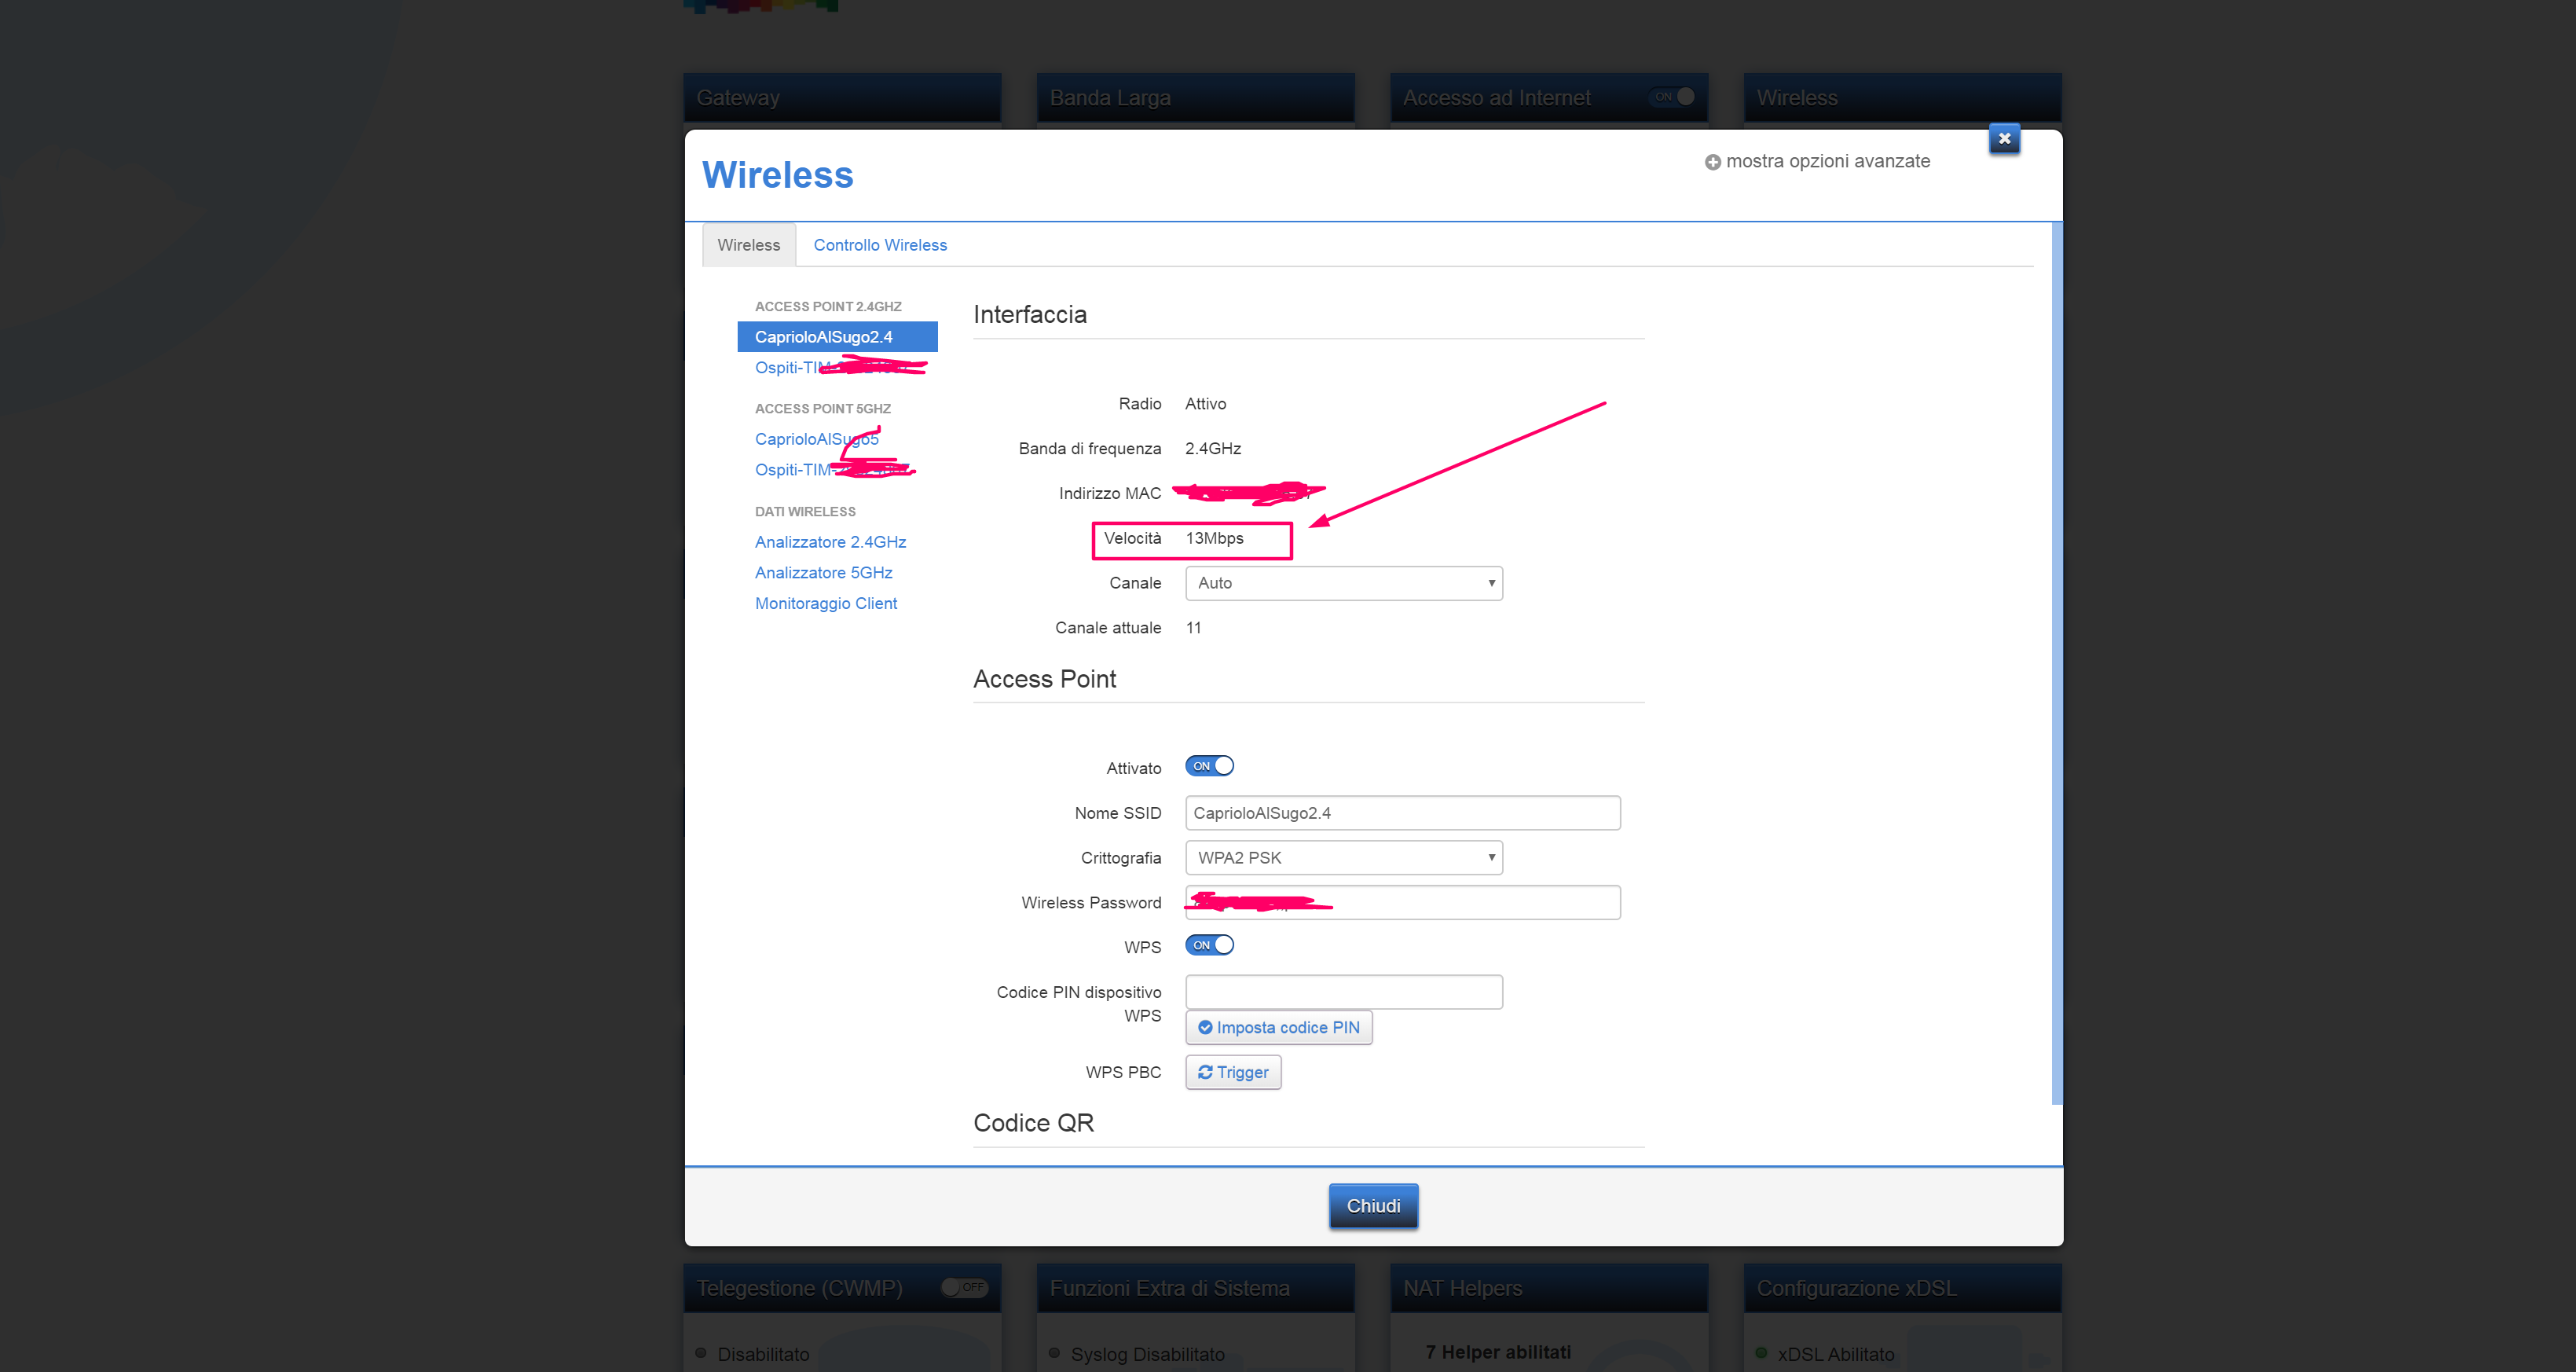Open Analizzatore 2.4GHz
Viewport: 2576px width, 1372px height.
click(x=830, y=542)
